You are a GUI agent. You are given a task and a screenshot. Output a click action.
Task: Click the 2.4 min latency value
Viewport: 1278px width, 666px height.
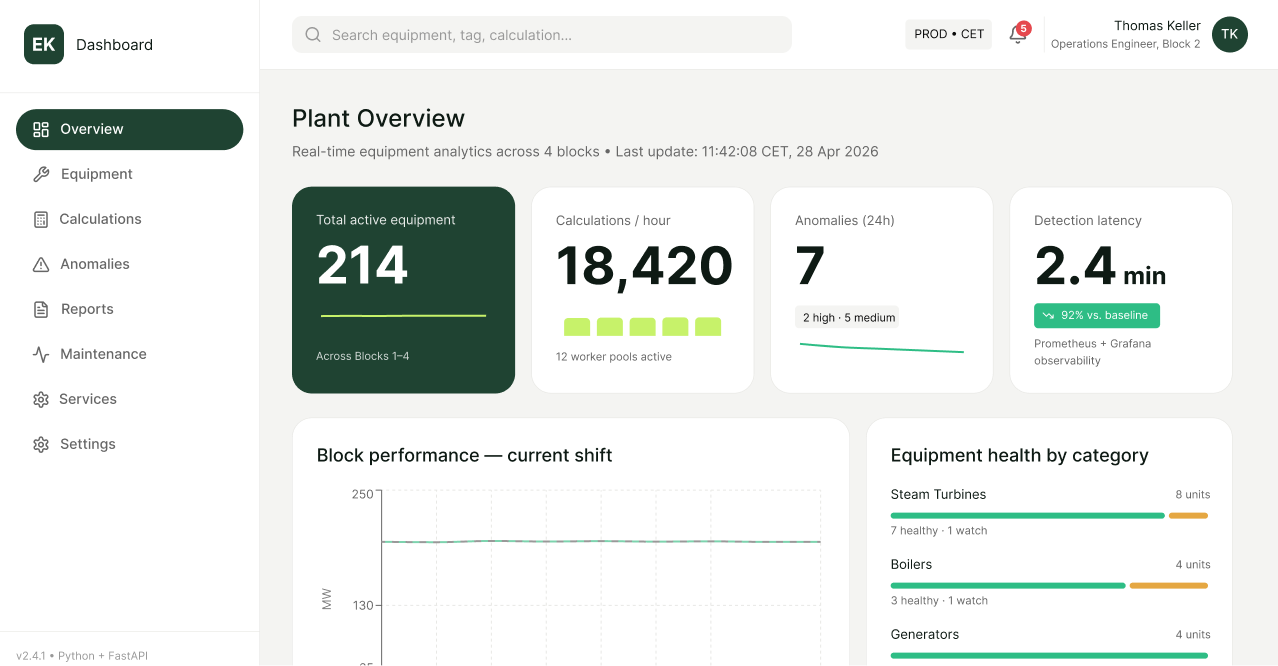coord(1100,267)
